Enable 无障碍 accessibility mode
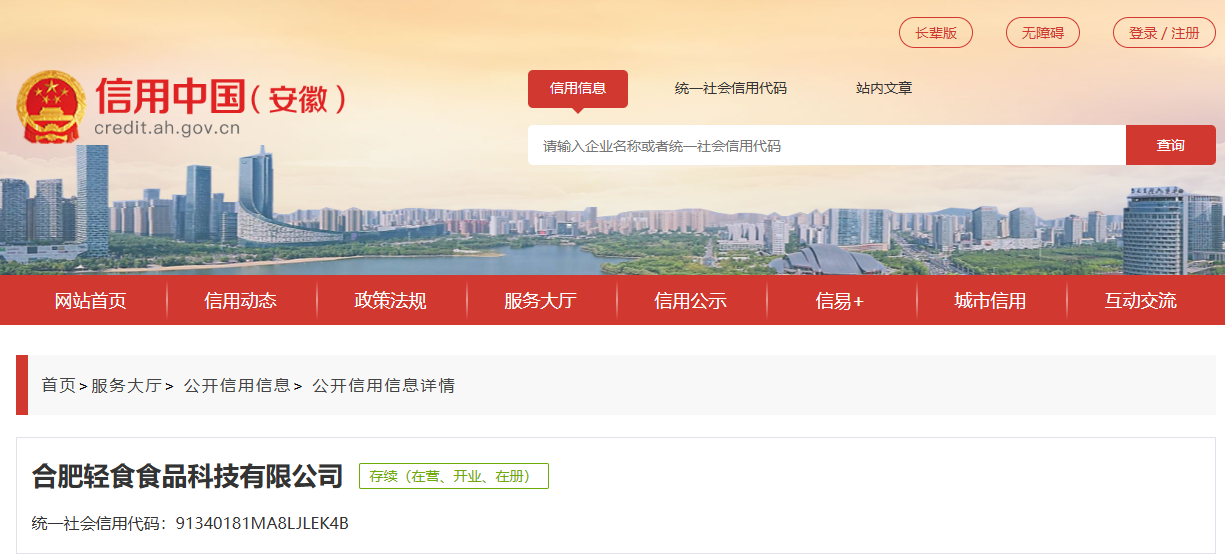Image resolution: width=1225 pixels, height=560 pixels. click(1043, 33)
